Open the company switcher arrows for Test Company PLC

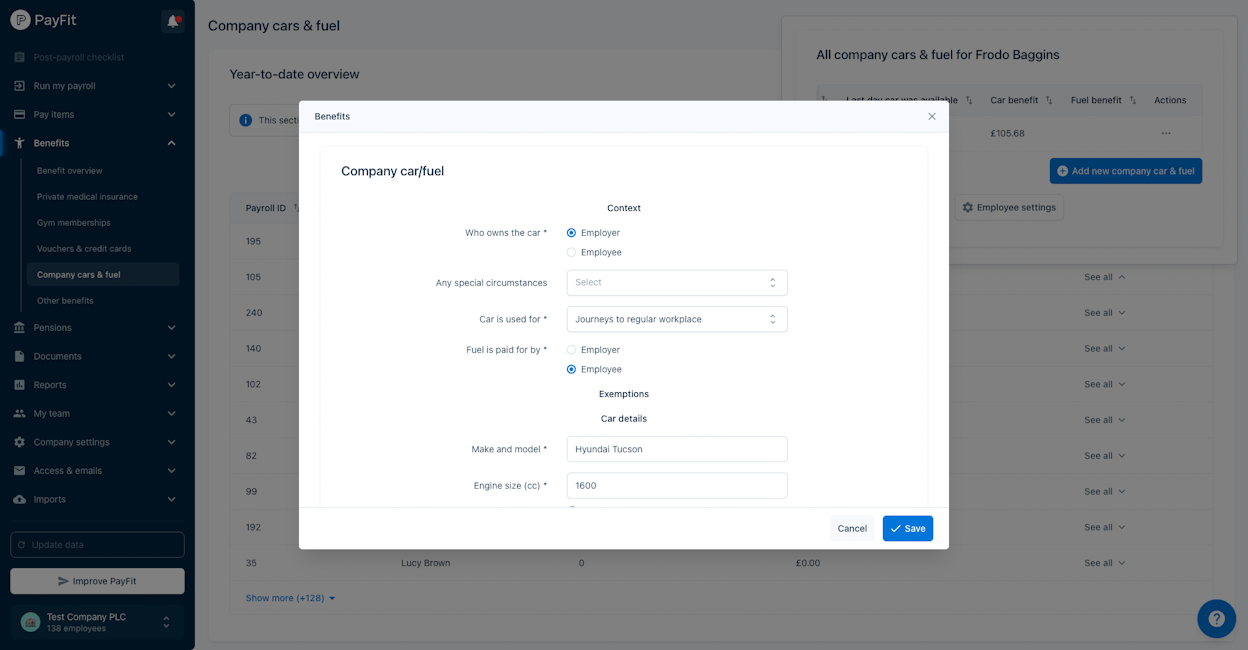pyautogui.click(x=166, y=622)
